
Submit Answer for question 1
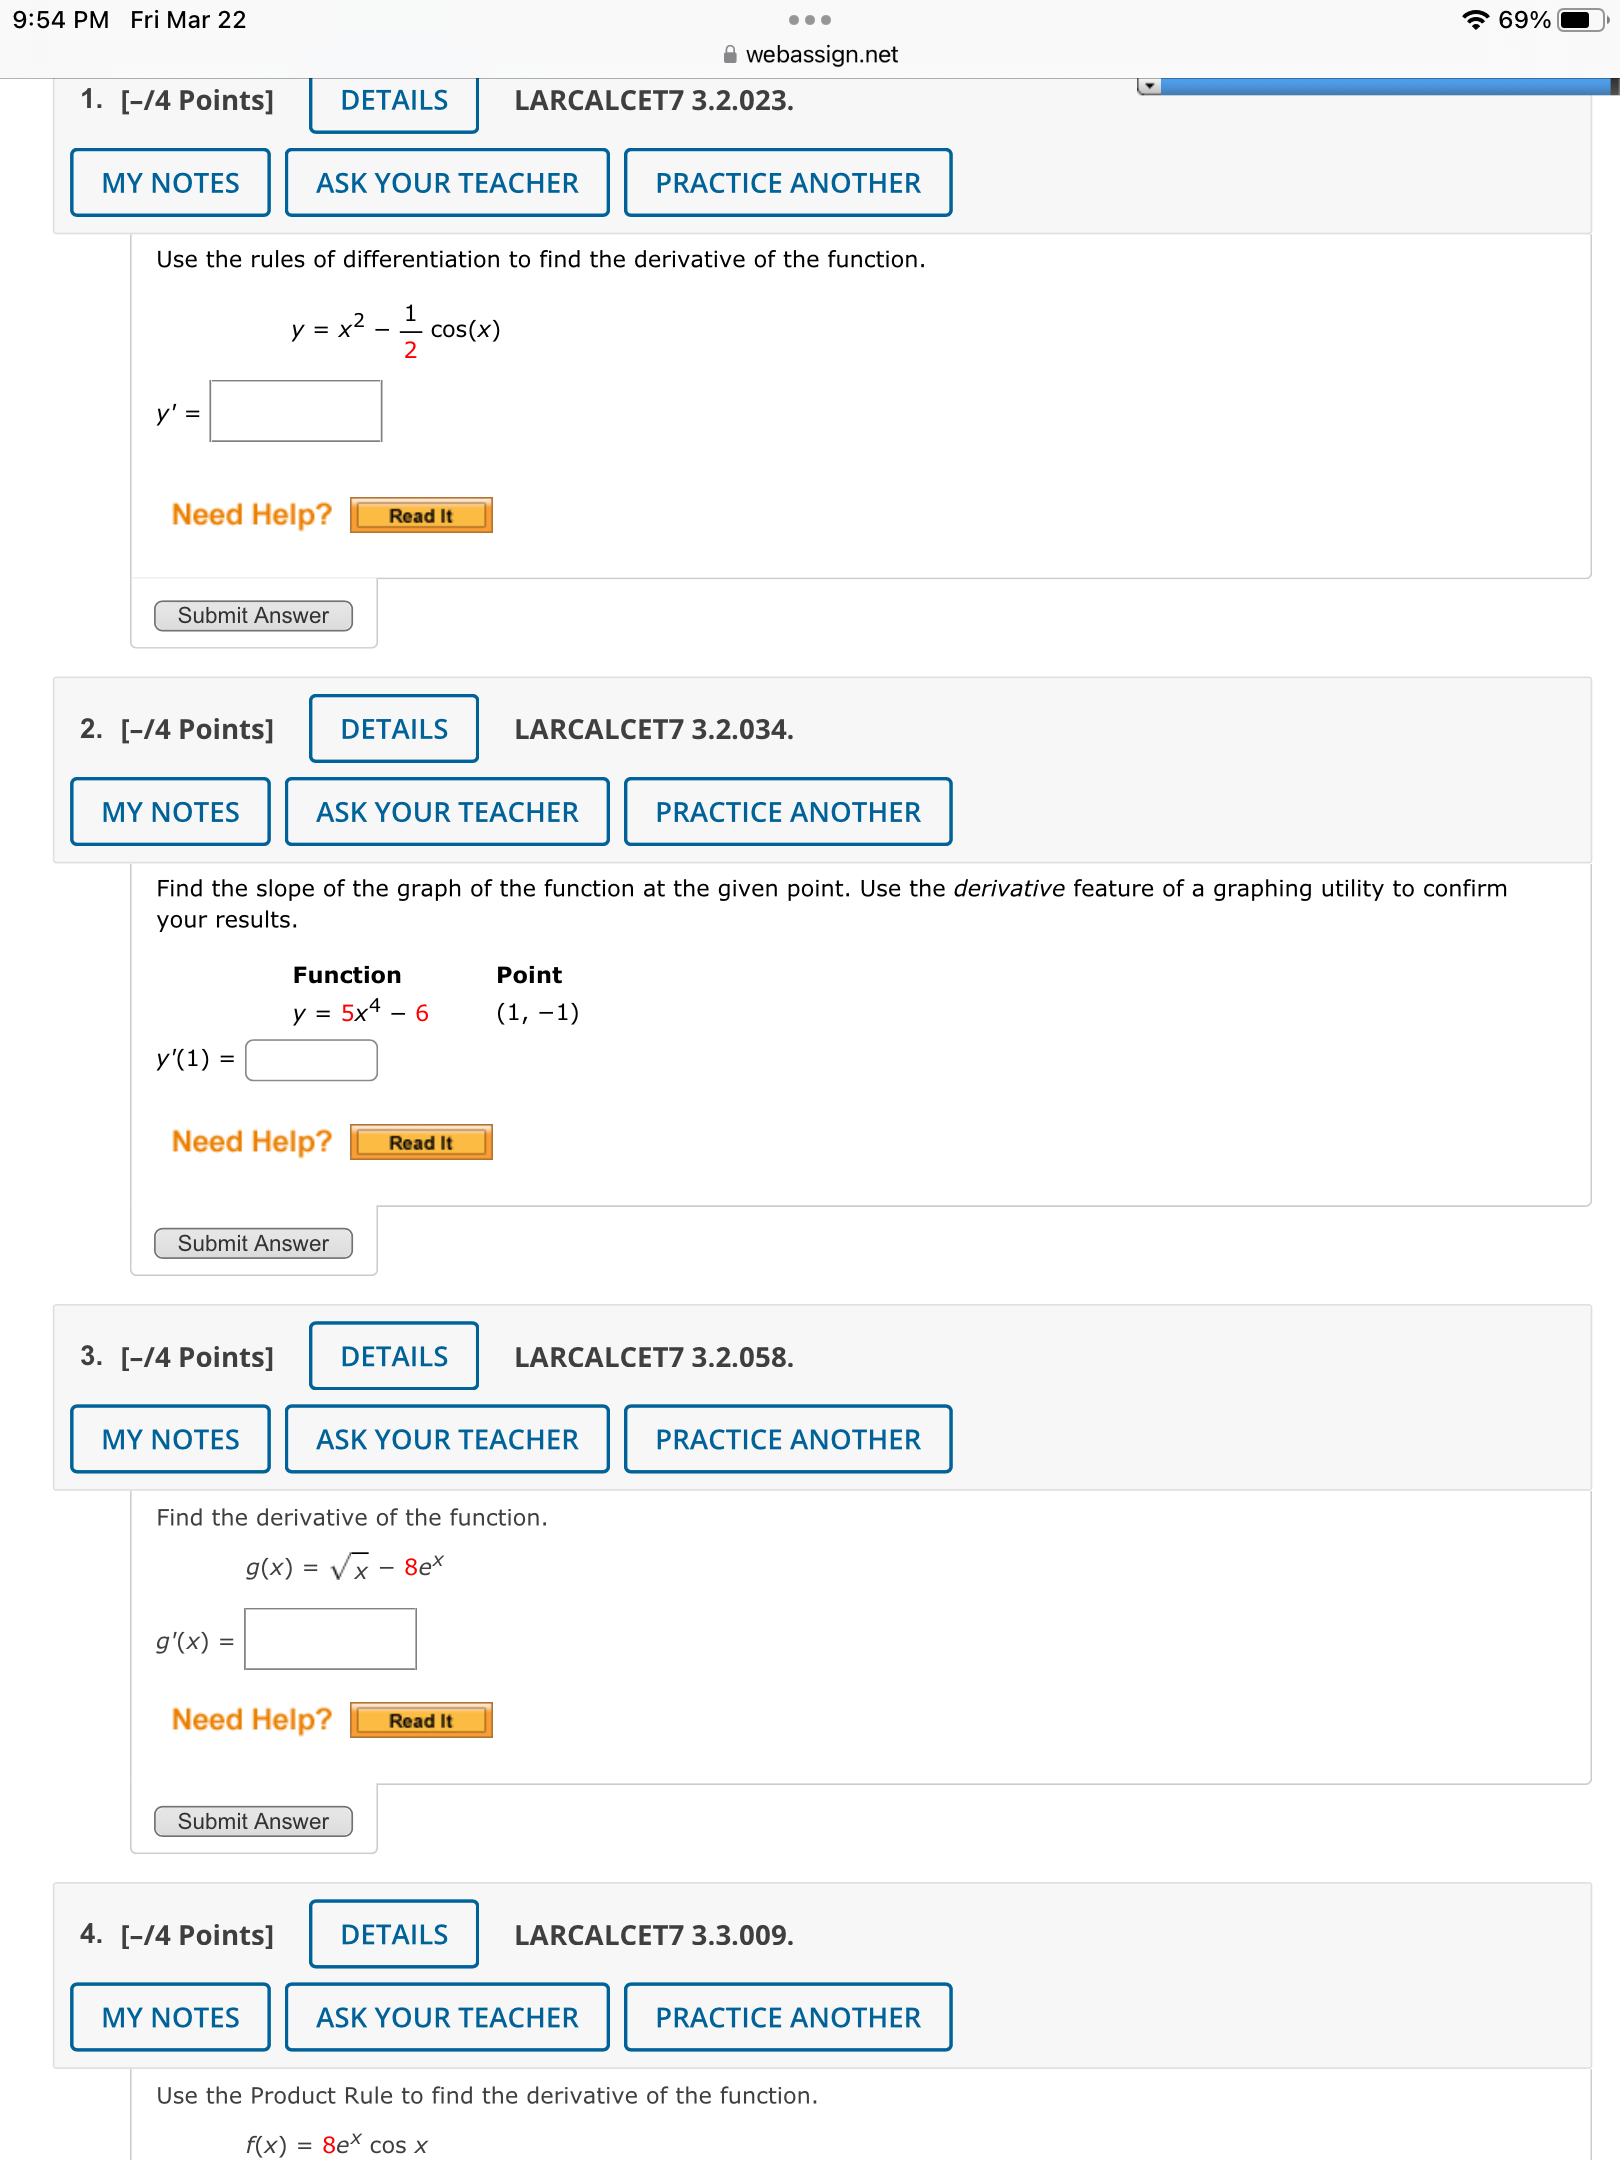pos(253,616)
